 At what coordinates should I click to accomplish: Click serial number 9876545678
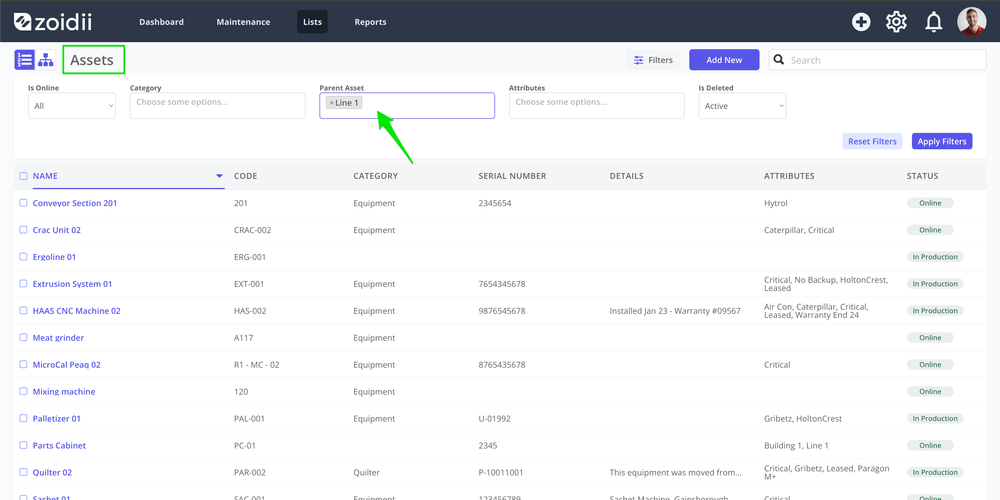502,311
